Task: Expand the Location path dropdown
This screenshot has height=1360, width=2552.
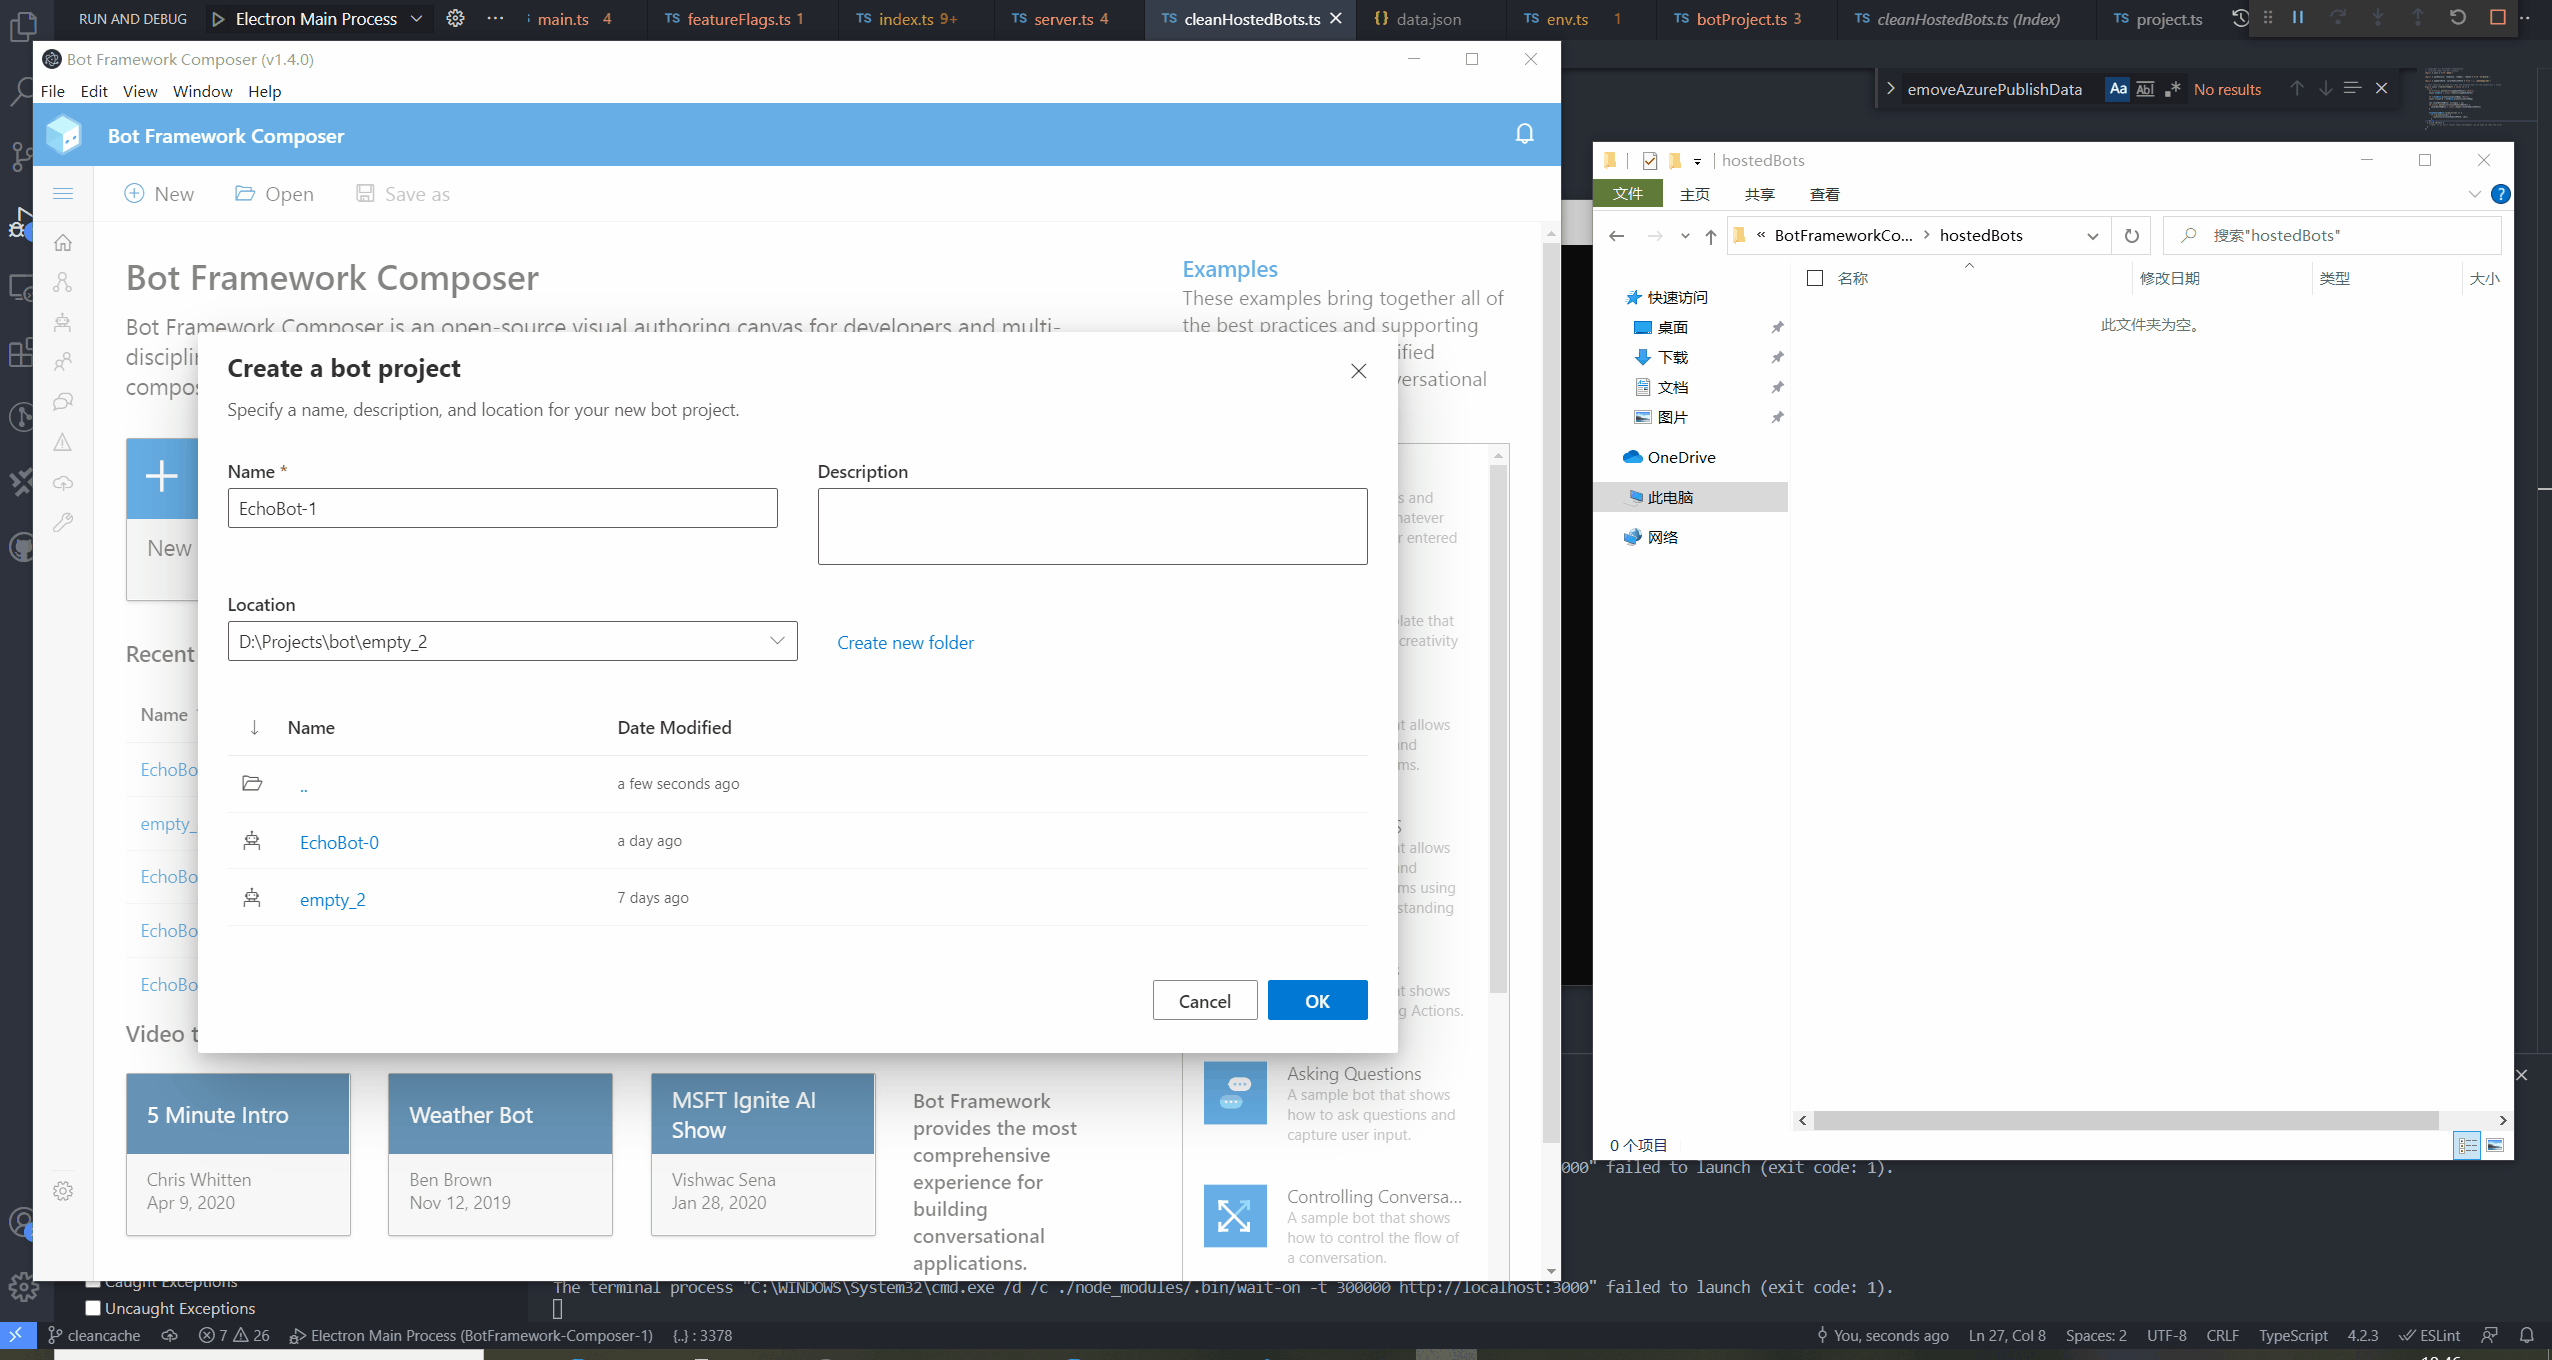Action: (x=777, y=641)
